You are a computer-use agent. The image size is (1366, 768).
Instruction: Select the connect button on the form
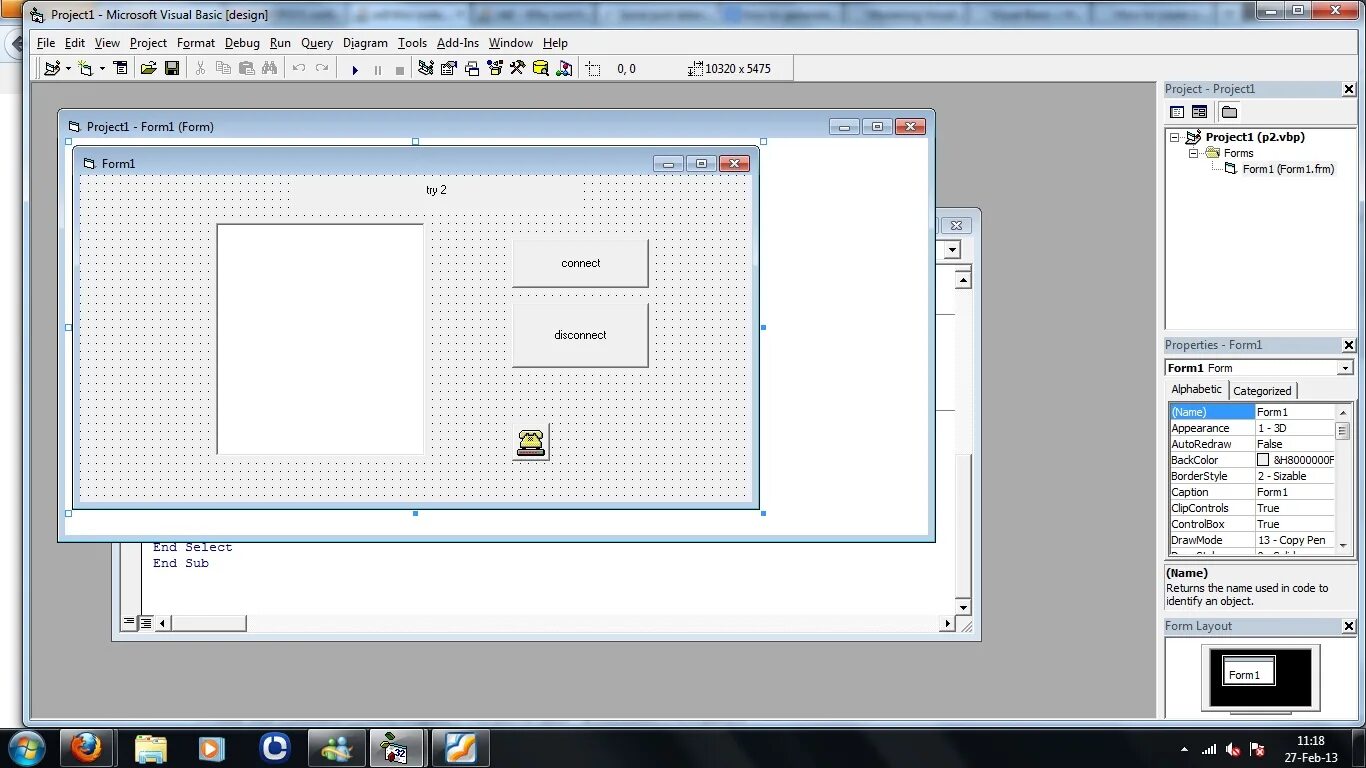[580, 263]
